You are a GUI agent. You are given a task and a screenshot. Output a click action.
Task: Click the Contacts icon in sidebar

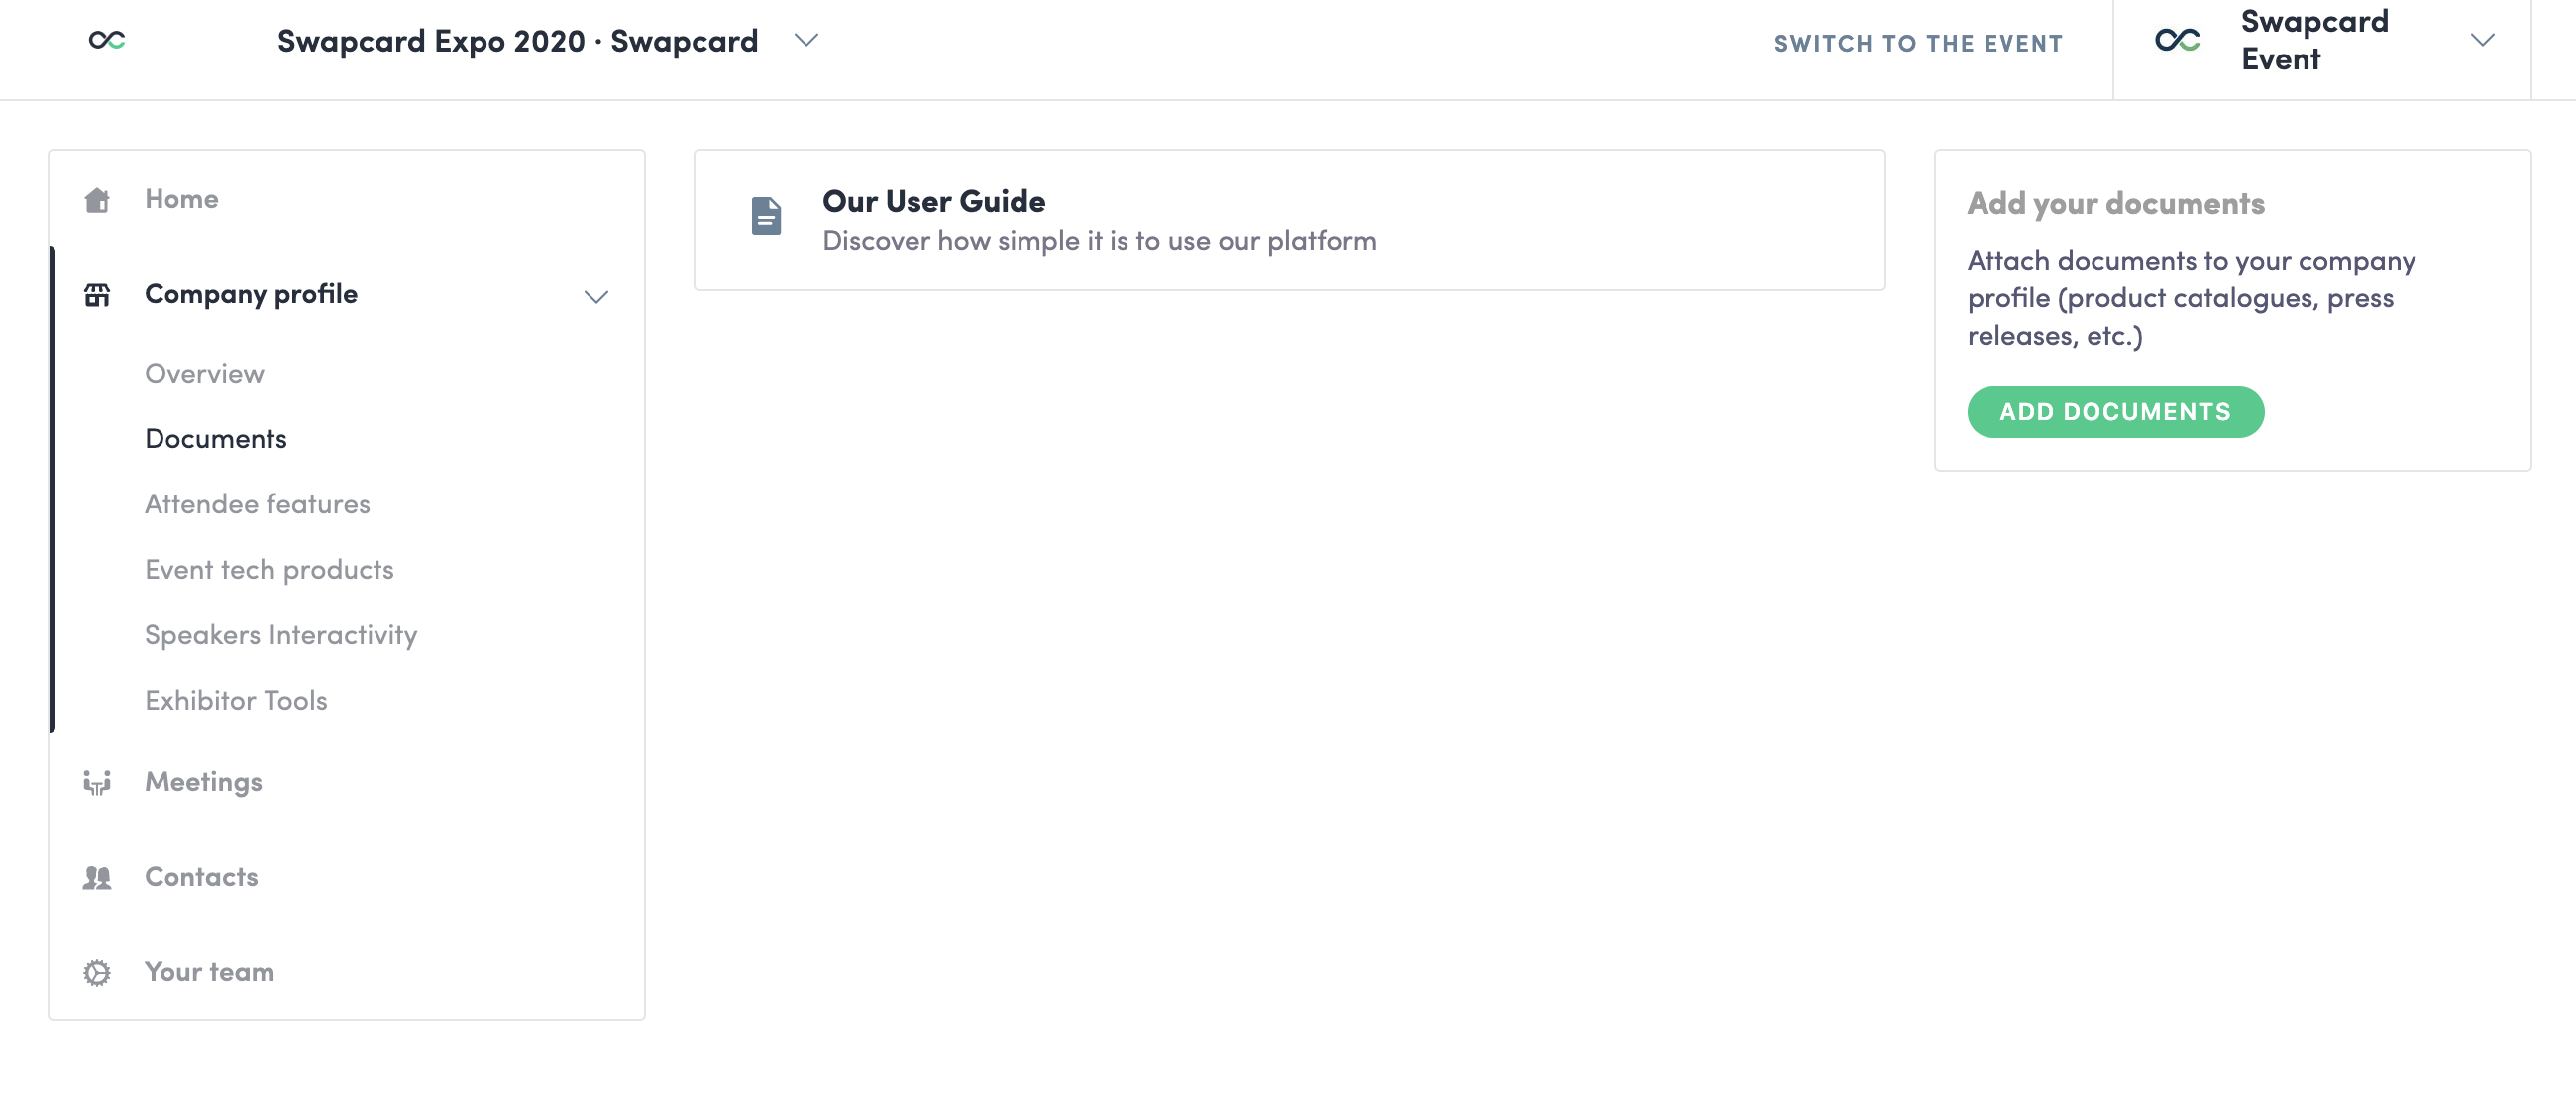coord(97,877)
